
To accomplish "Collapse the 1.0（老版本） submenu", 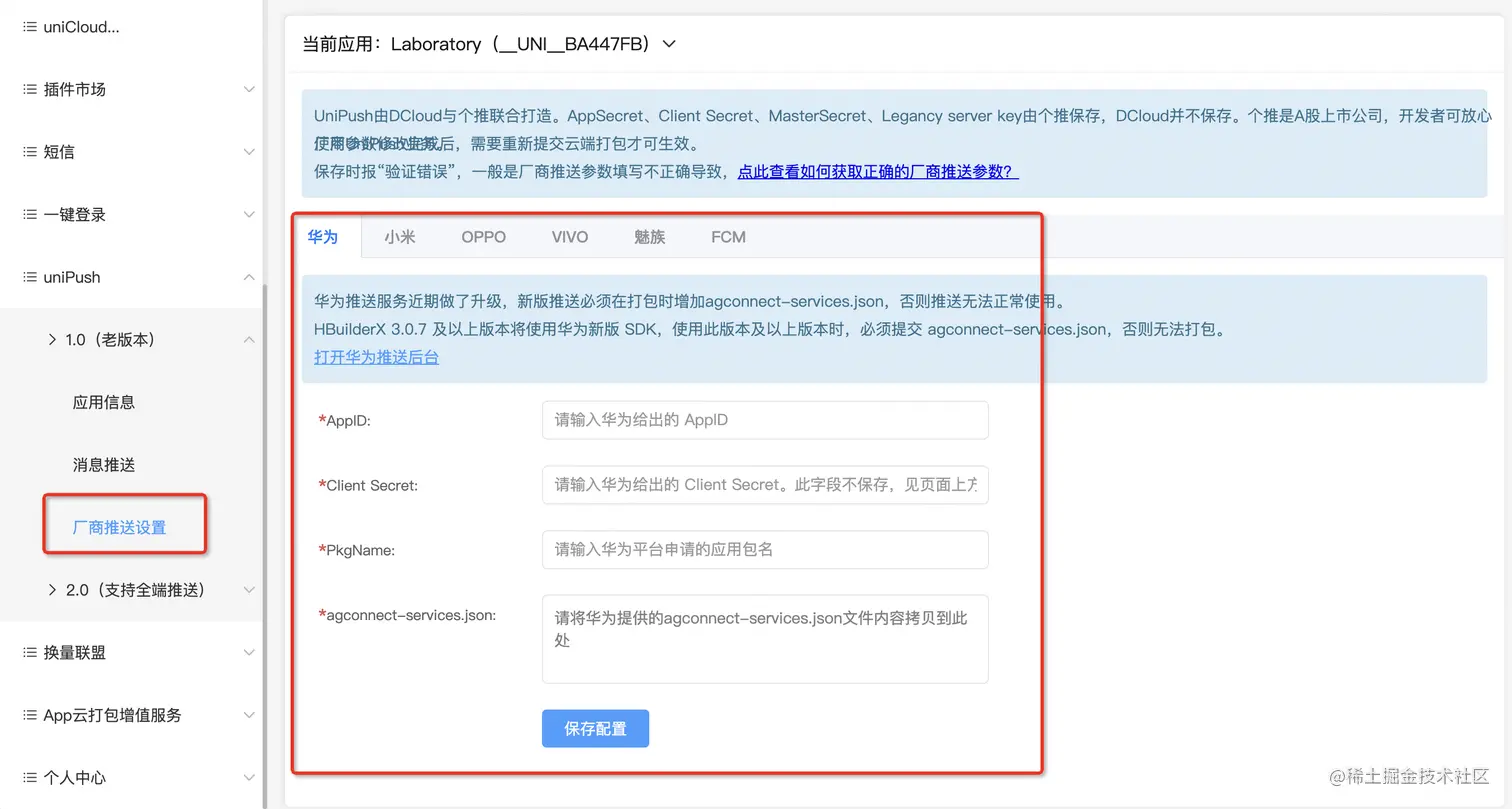I will coord(249,340).
